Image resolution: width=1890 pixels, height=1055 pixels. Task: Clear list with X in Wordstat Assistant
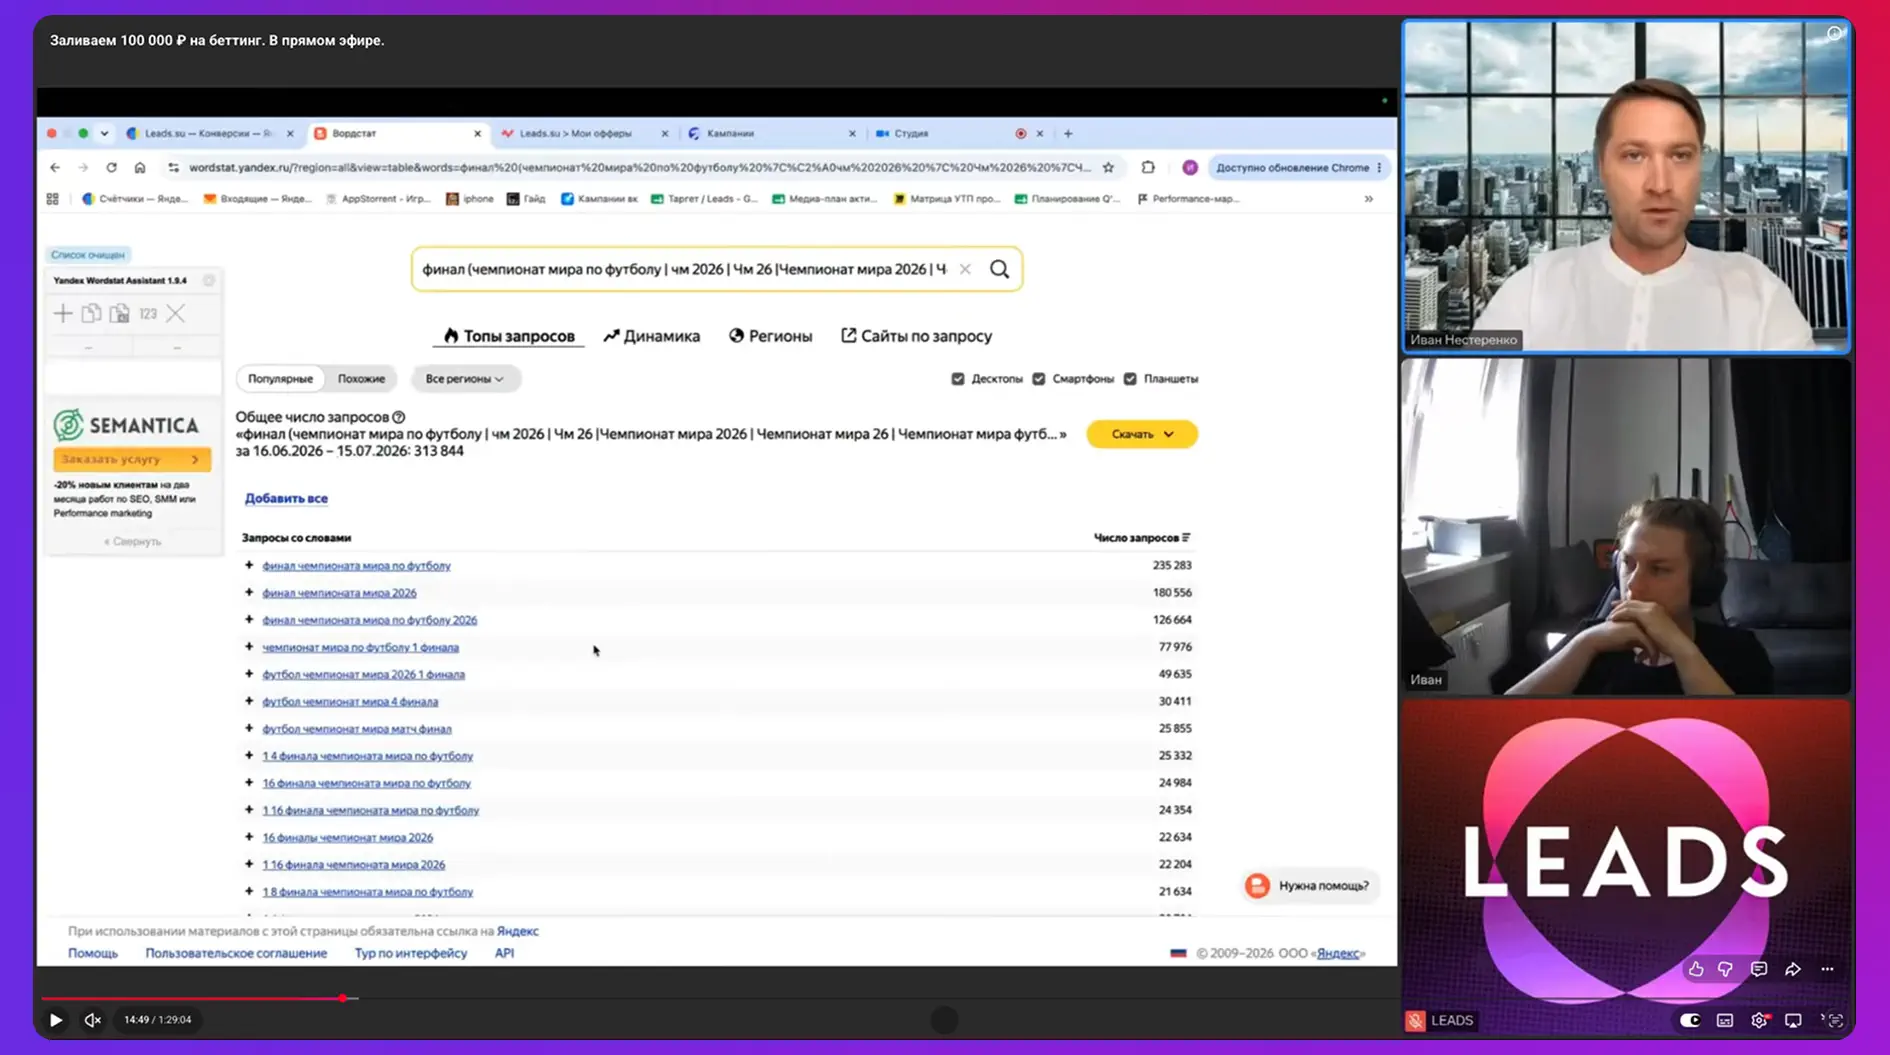[176, 314]
